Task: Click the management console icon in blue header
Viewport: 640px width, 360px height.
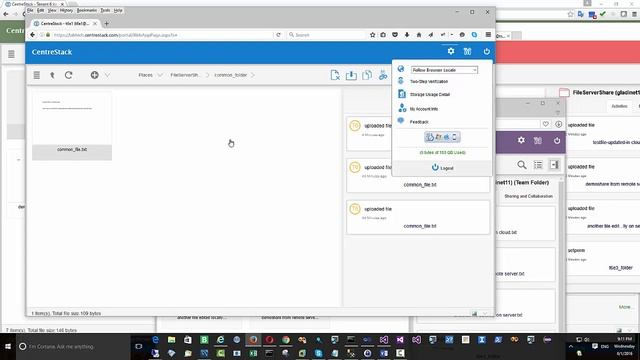Action: (467, 51)
